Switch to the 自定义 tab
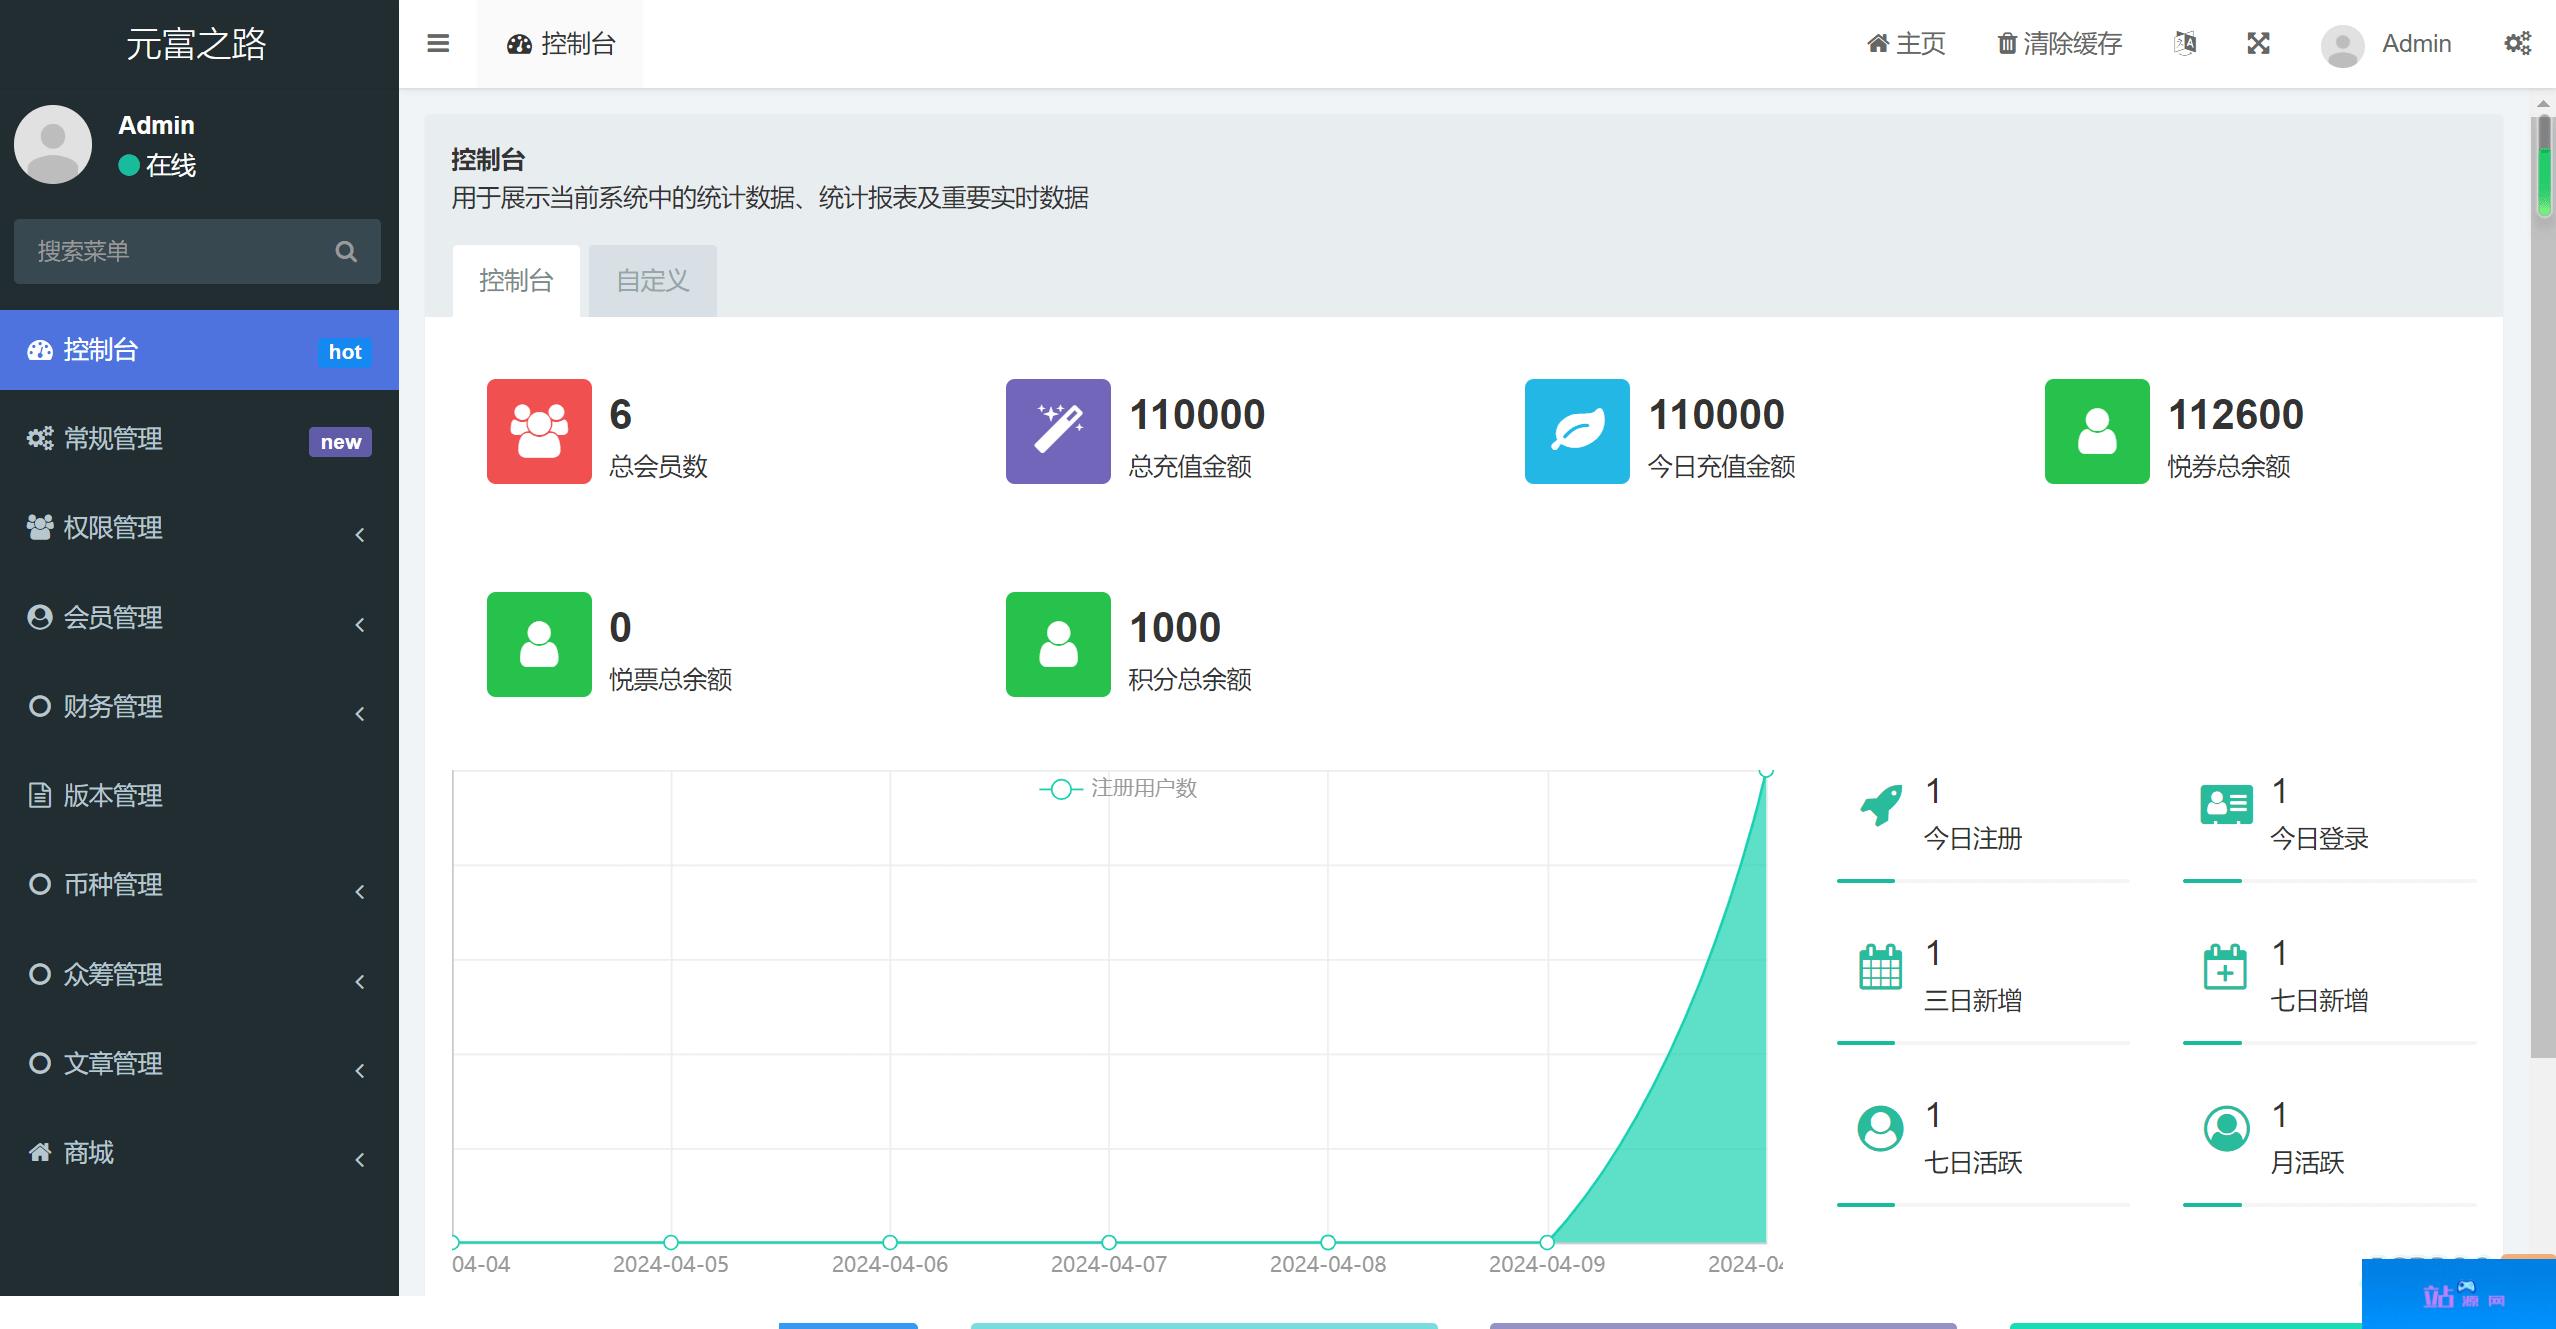 click(x=652, y=281)
